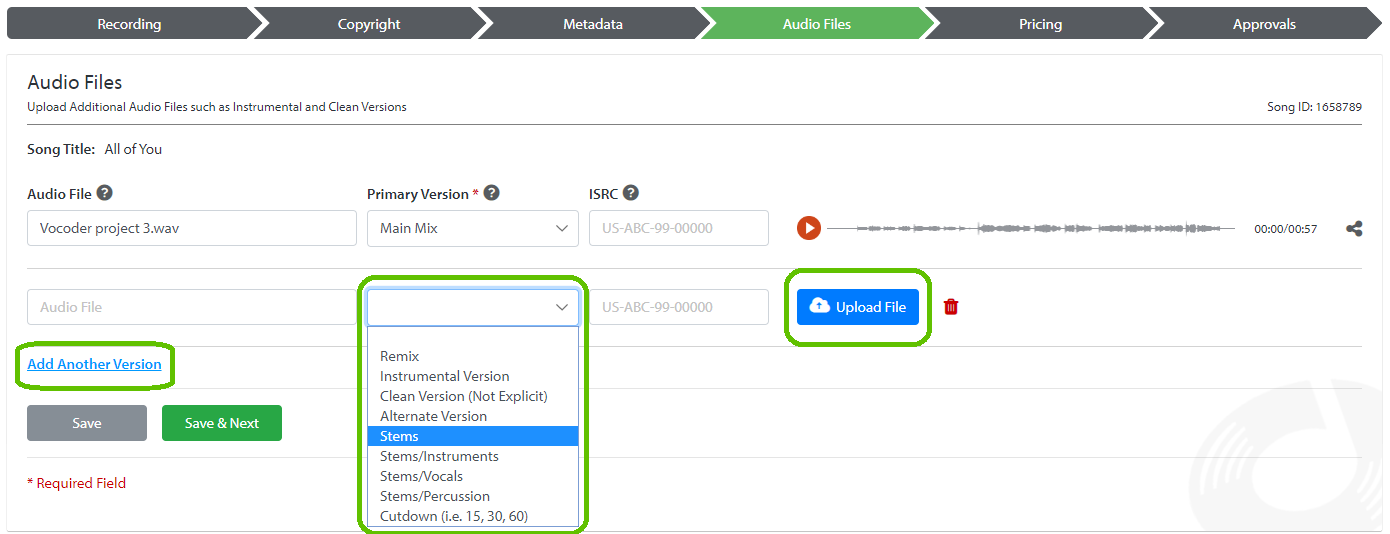Image resolution: width=1390 pixels, height=534 pixels.
Task: Collapse the open version type dropdown
Action: tap(473, 307)
